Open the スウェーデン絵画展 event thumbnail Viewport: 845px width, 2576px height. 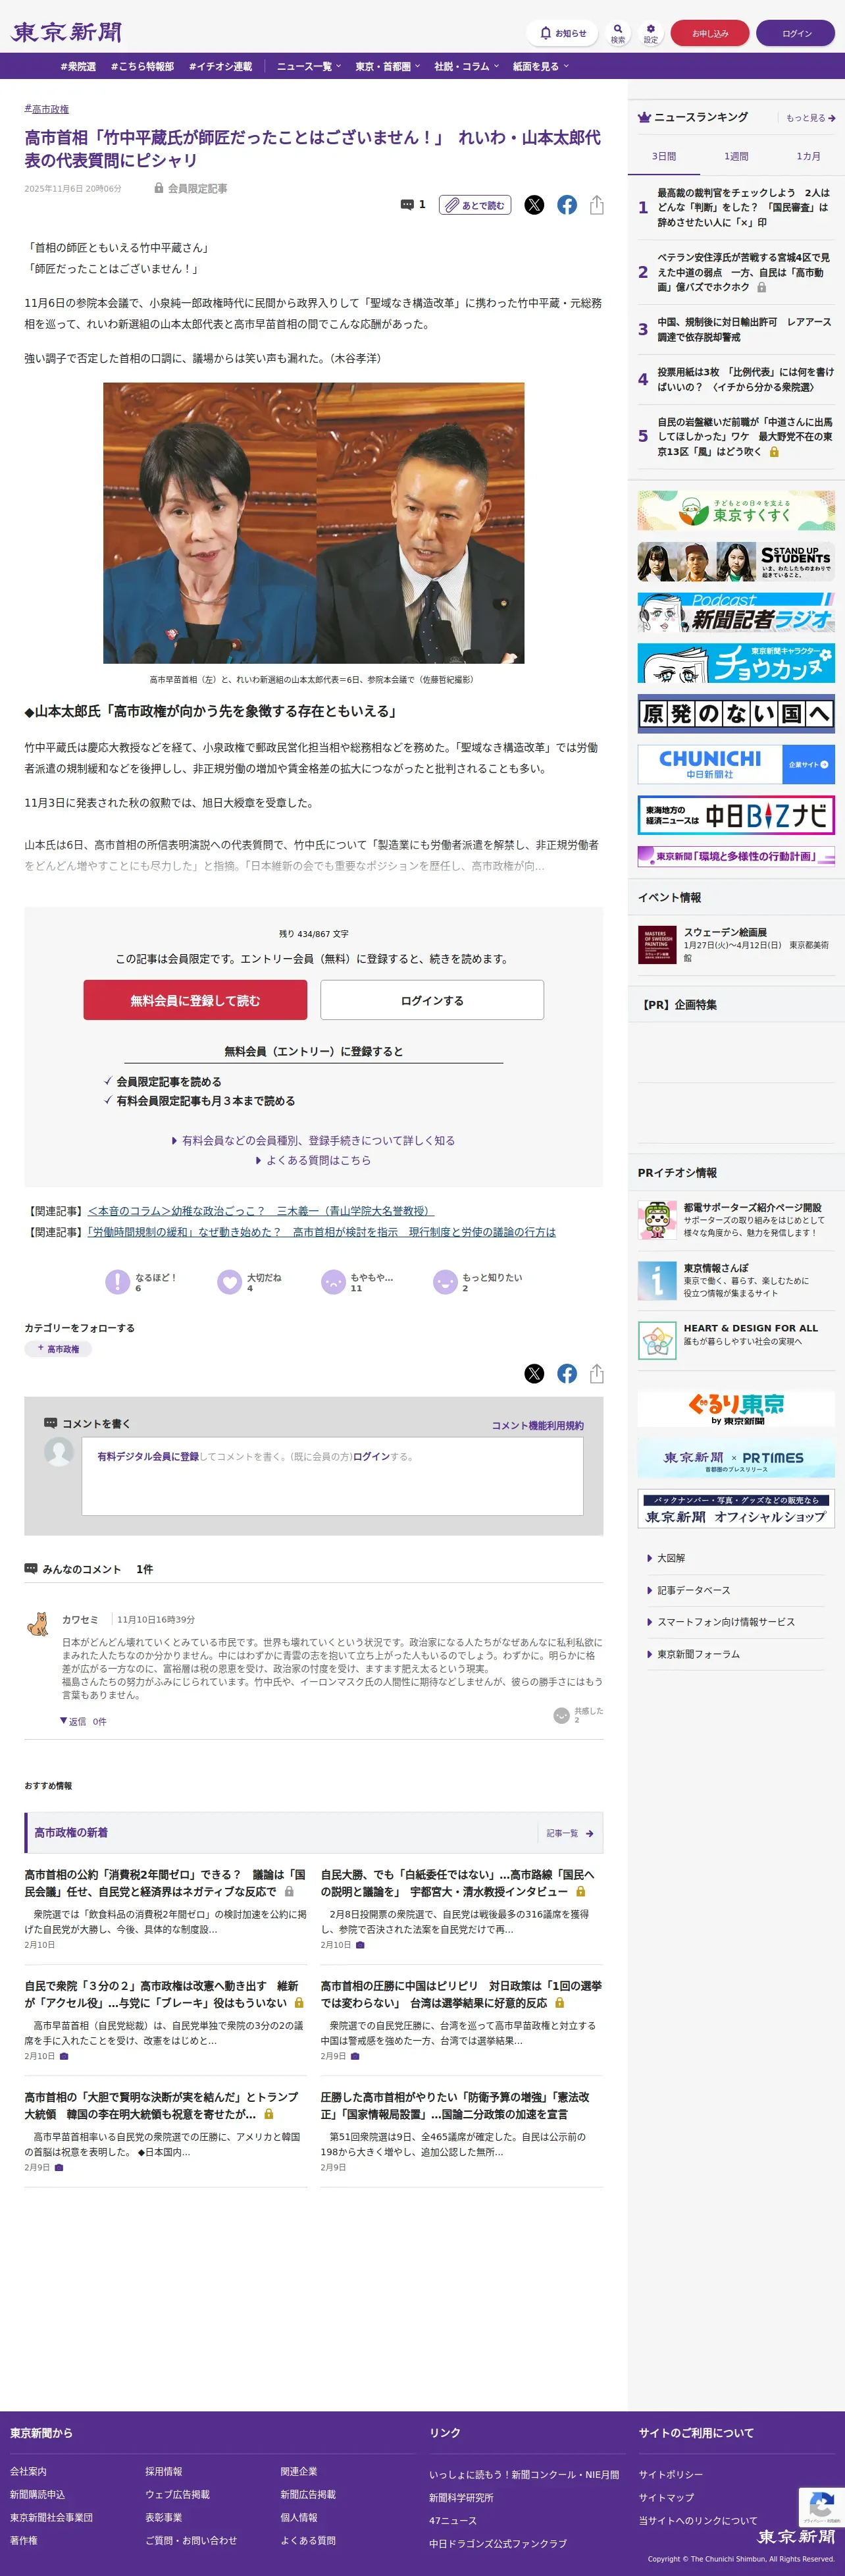[x=657, y=945]
